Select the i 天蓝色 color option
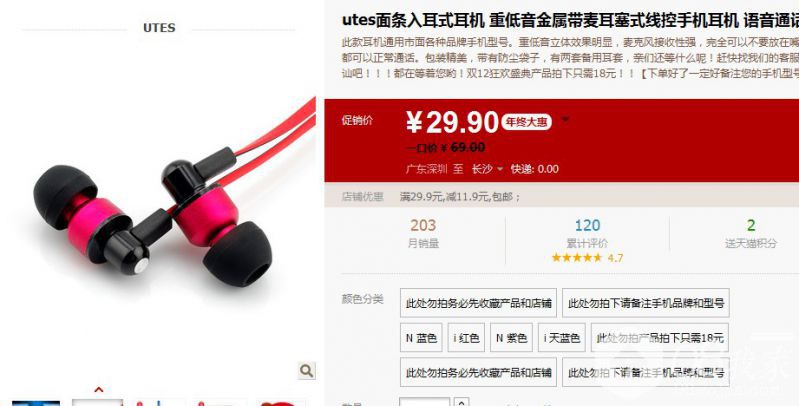799x406 pixels. [562, 338]
